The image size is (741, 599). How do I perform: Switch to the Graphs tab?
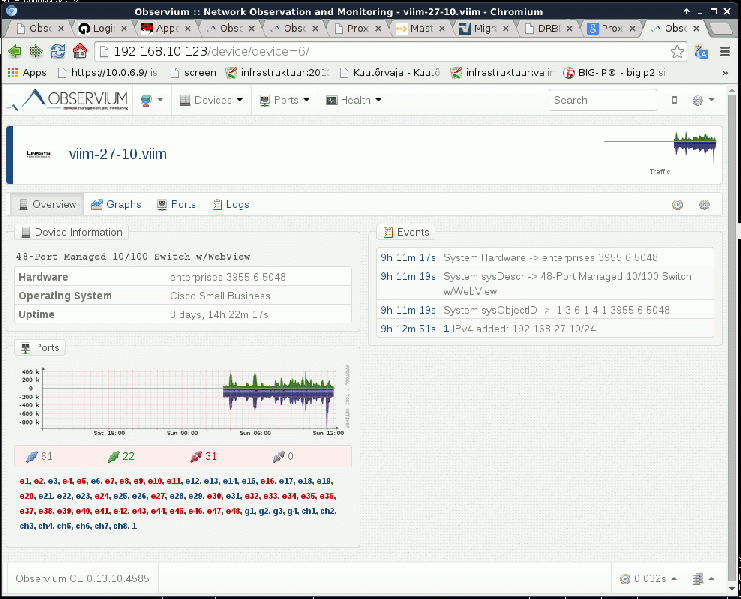coord(116,205)
